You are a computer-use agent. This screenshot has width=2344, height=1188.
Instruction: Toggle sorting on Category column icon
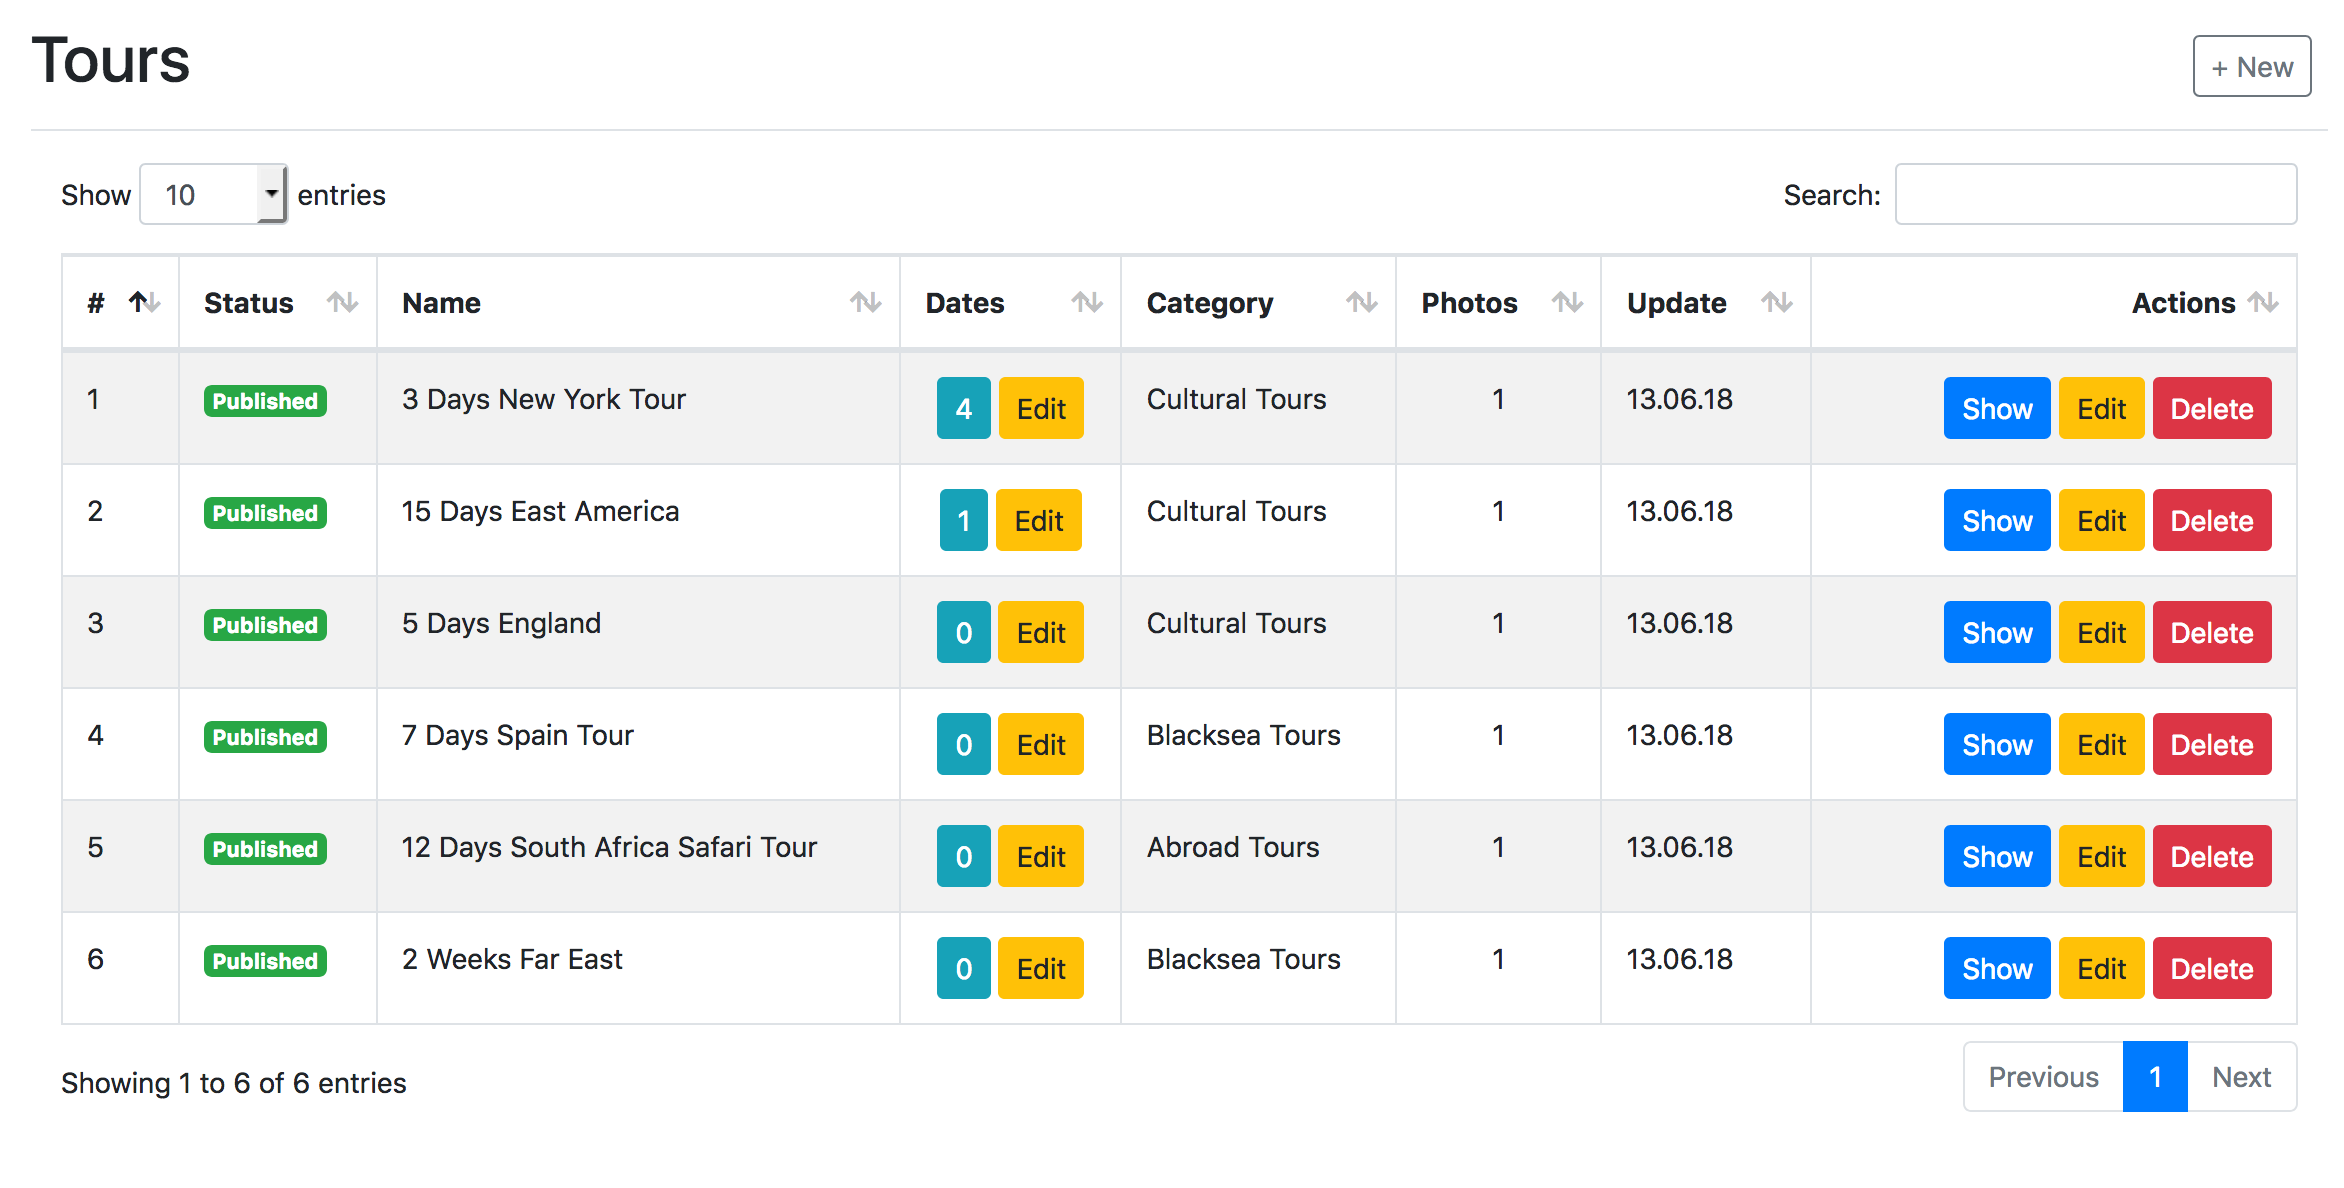(x=1361, y=302)
